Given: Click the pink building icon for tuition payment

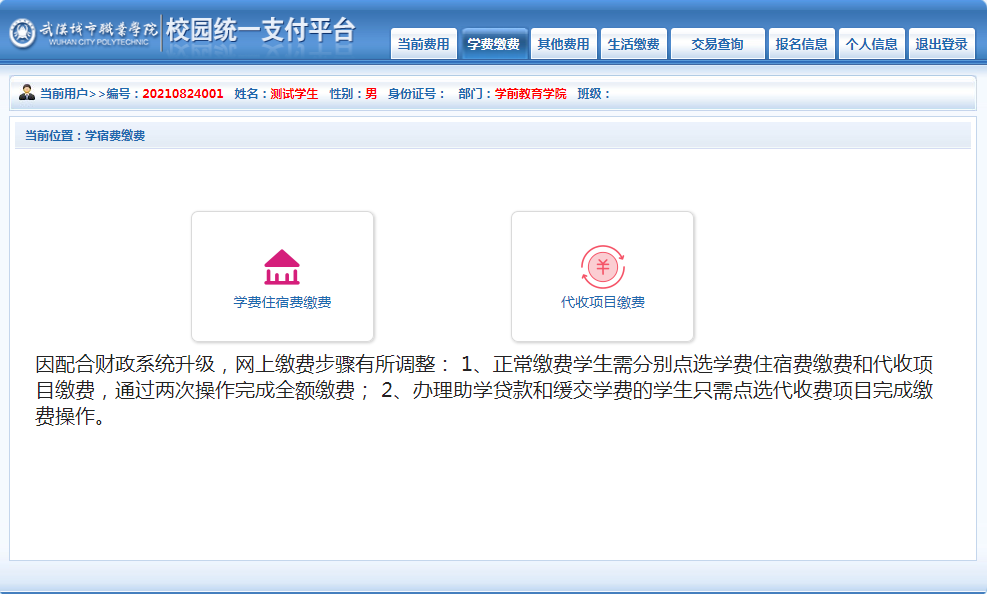Looking at the screenshot, I should [x=282, y=267].
